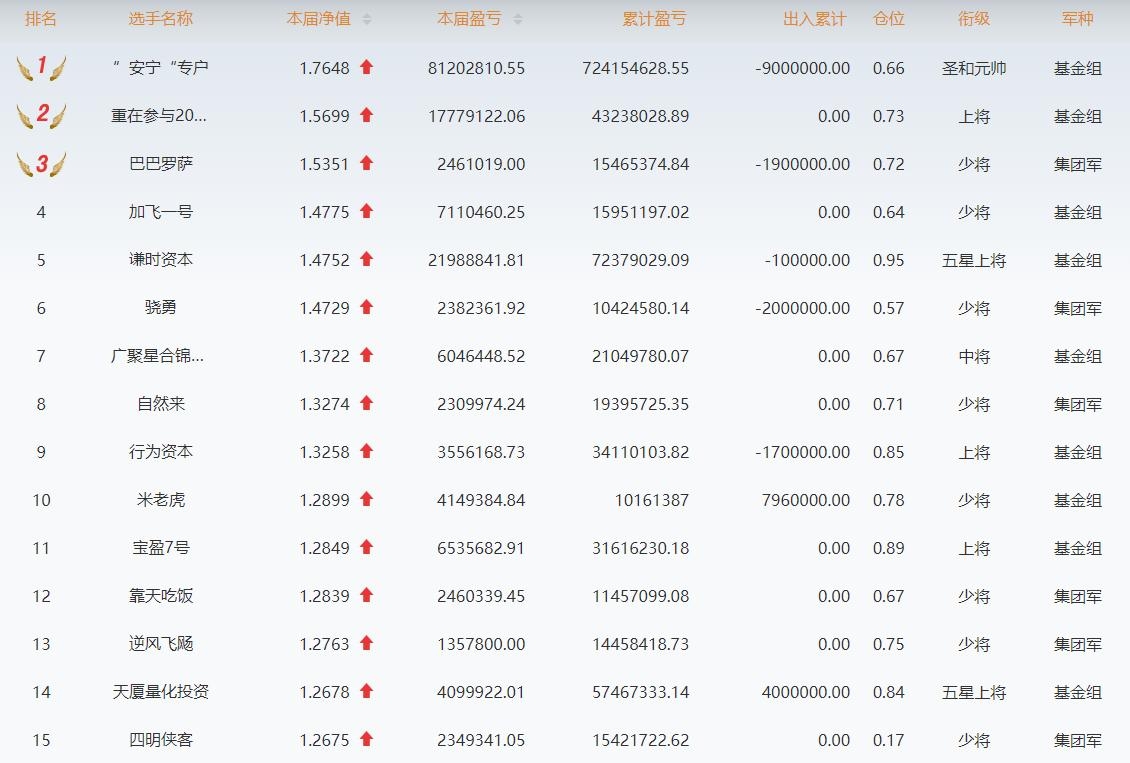Image resolution: width=1130 pixels, height=763 pixels.
Task: Click red up arrow beside 1.3274
Action: pyautogui.click(x=366, y=403)
